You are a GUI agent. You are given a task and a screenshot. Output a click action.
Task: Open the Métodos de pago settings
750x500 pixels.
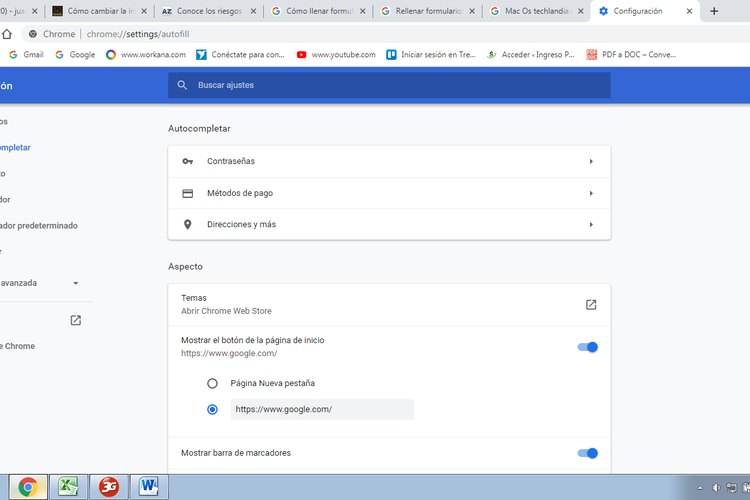click(389, 193)
